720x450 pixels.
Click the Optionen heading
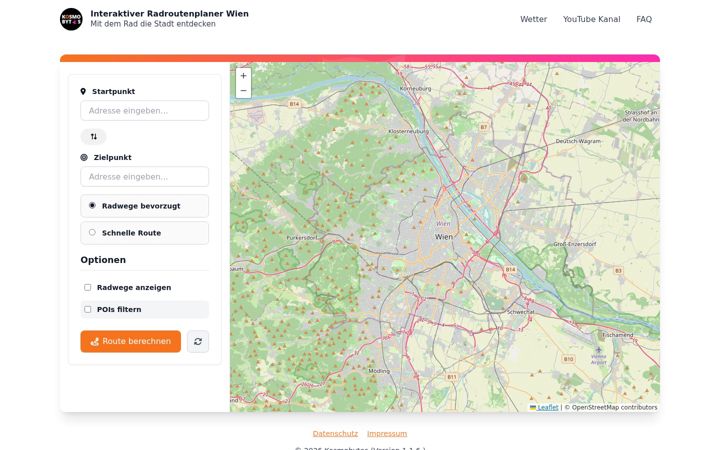pos(103,260)
